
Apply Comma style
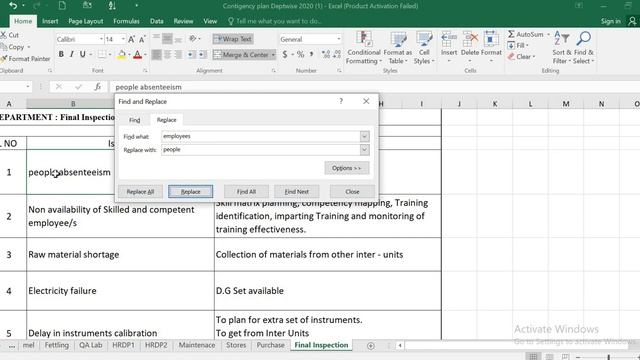[311, 54]
